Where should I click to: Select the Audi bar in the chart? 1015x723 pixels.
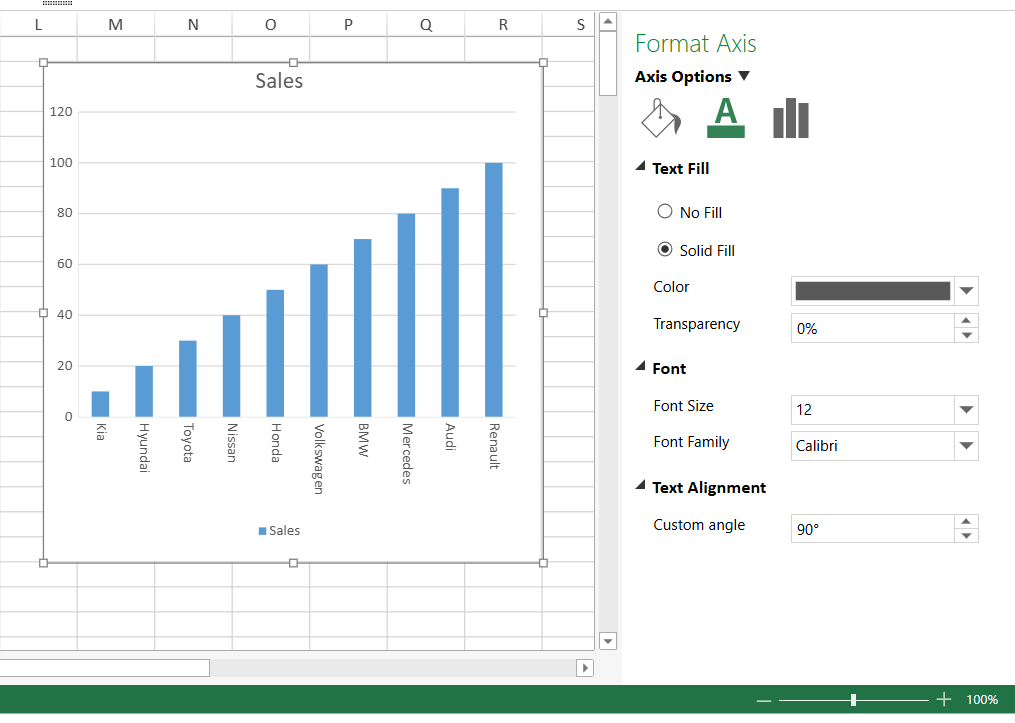click(450, 302)
